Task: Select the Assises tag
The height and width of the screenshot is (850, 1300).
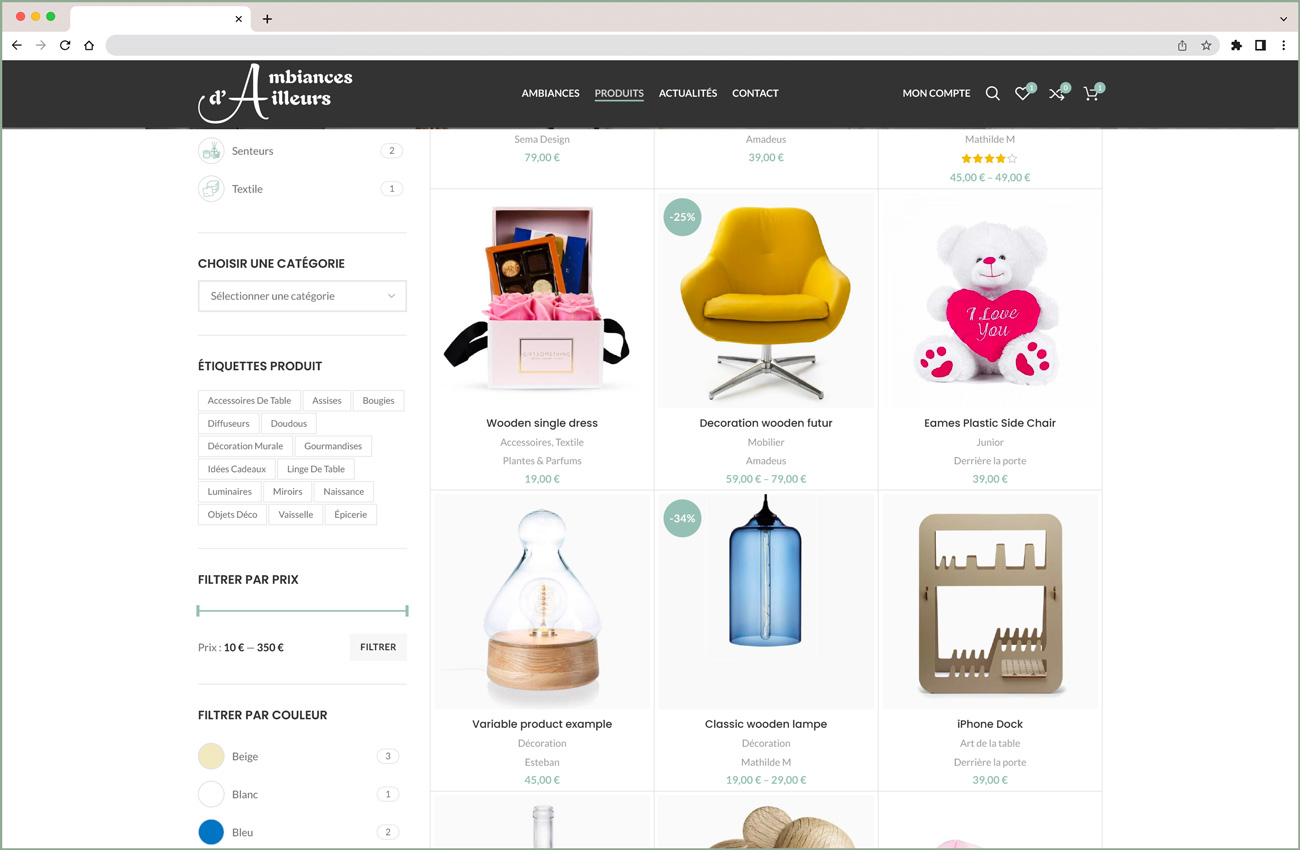Action: 327,401
